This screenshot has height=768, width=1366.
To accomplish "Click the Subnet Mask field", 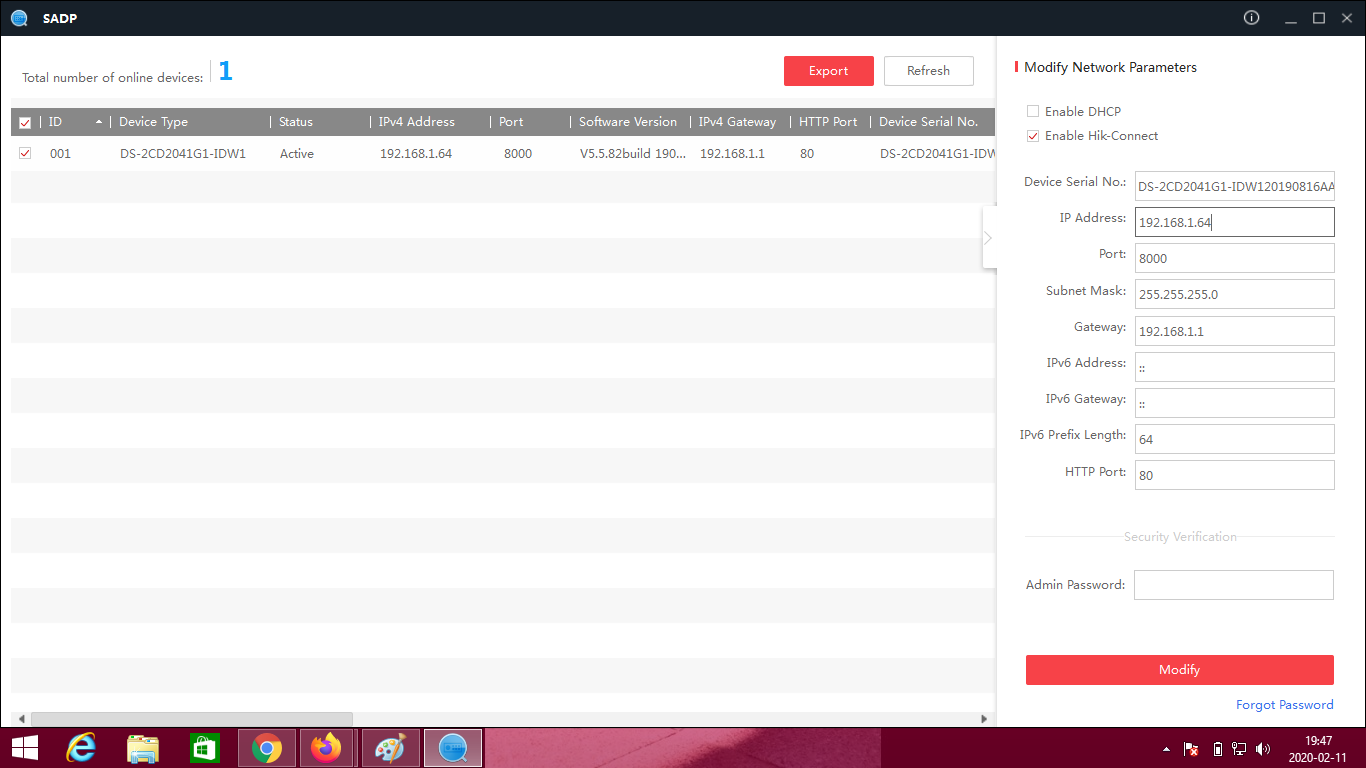I will tap(1235, 294).
